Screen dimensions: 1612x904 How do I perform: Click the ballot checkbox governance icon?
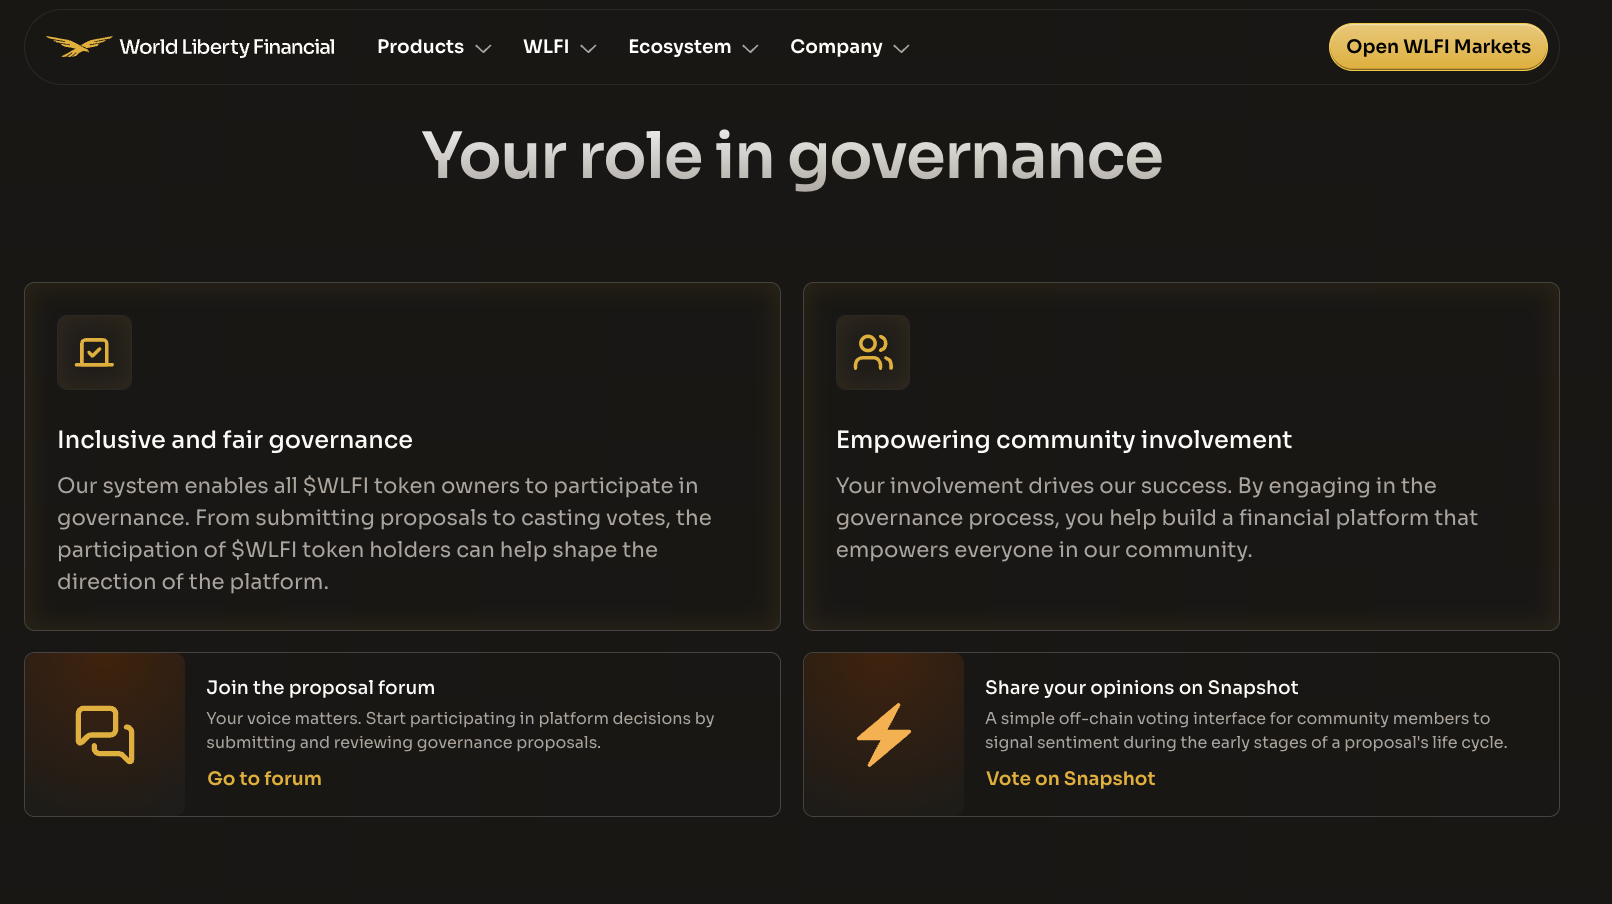[94, 352]
